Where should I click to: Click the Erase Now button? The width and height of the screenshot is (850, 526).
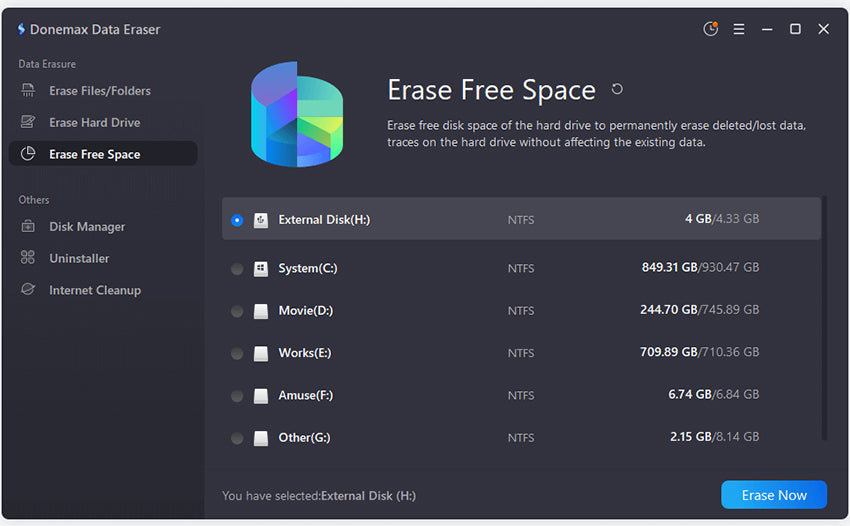pos(774,495)
